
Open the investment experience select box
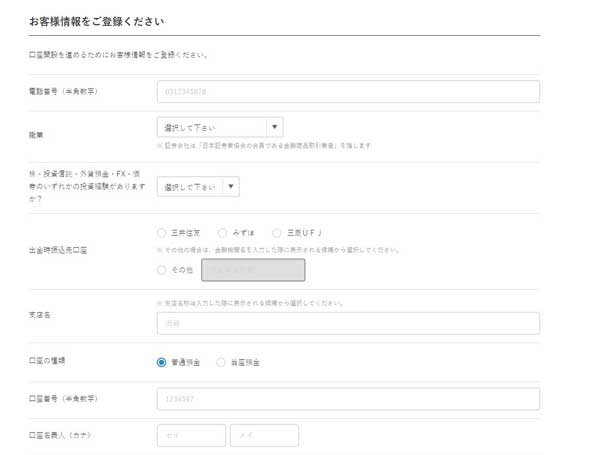pos(189,186)
